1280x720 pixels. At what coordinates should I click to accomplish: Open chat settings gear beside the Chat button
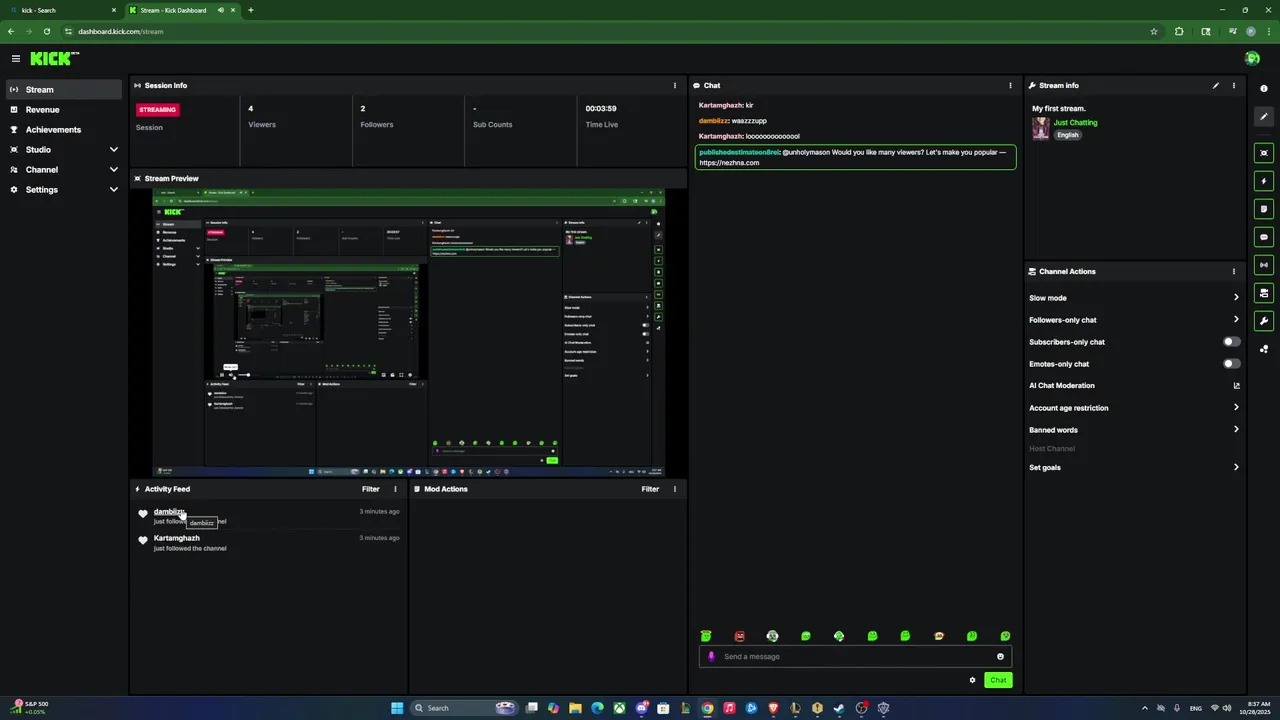tap(972, 680)
